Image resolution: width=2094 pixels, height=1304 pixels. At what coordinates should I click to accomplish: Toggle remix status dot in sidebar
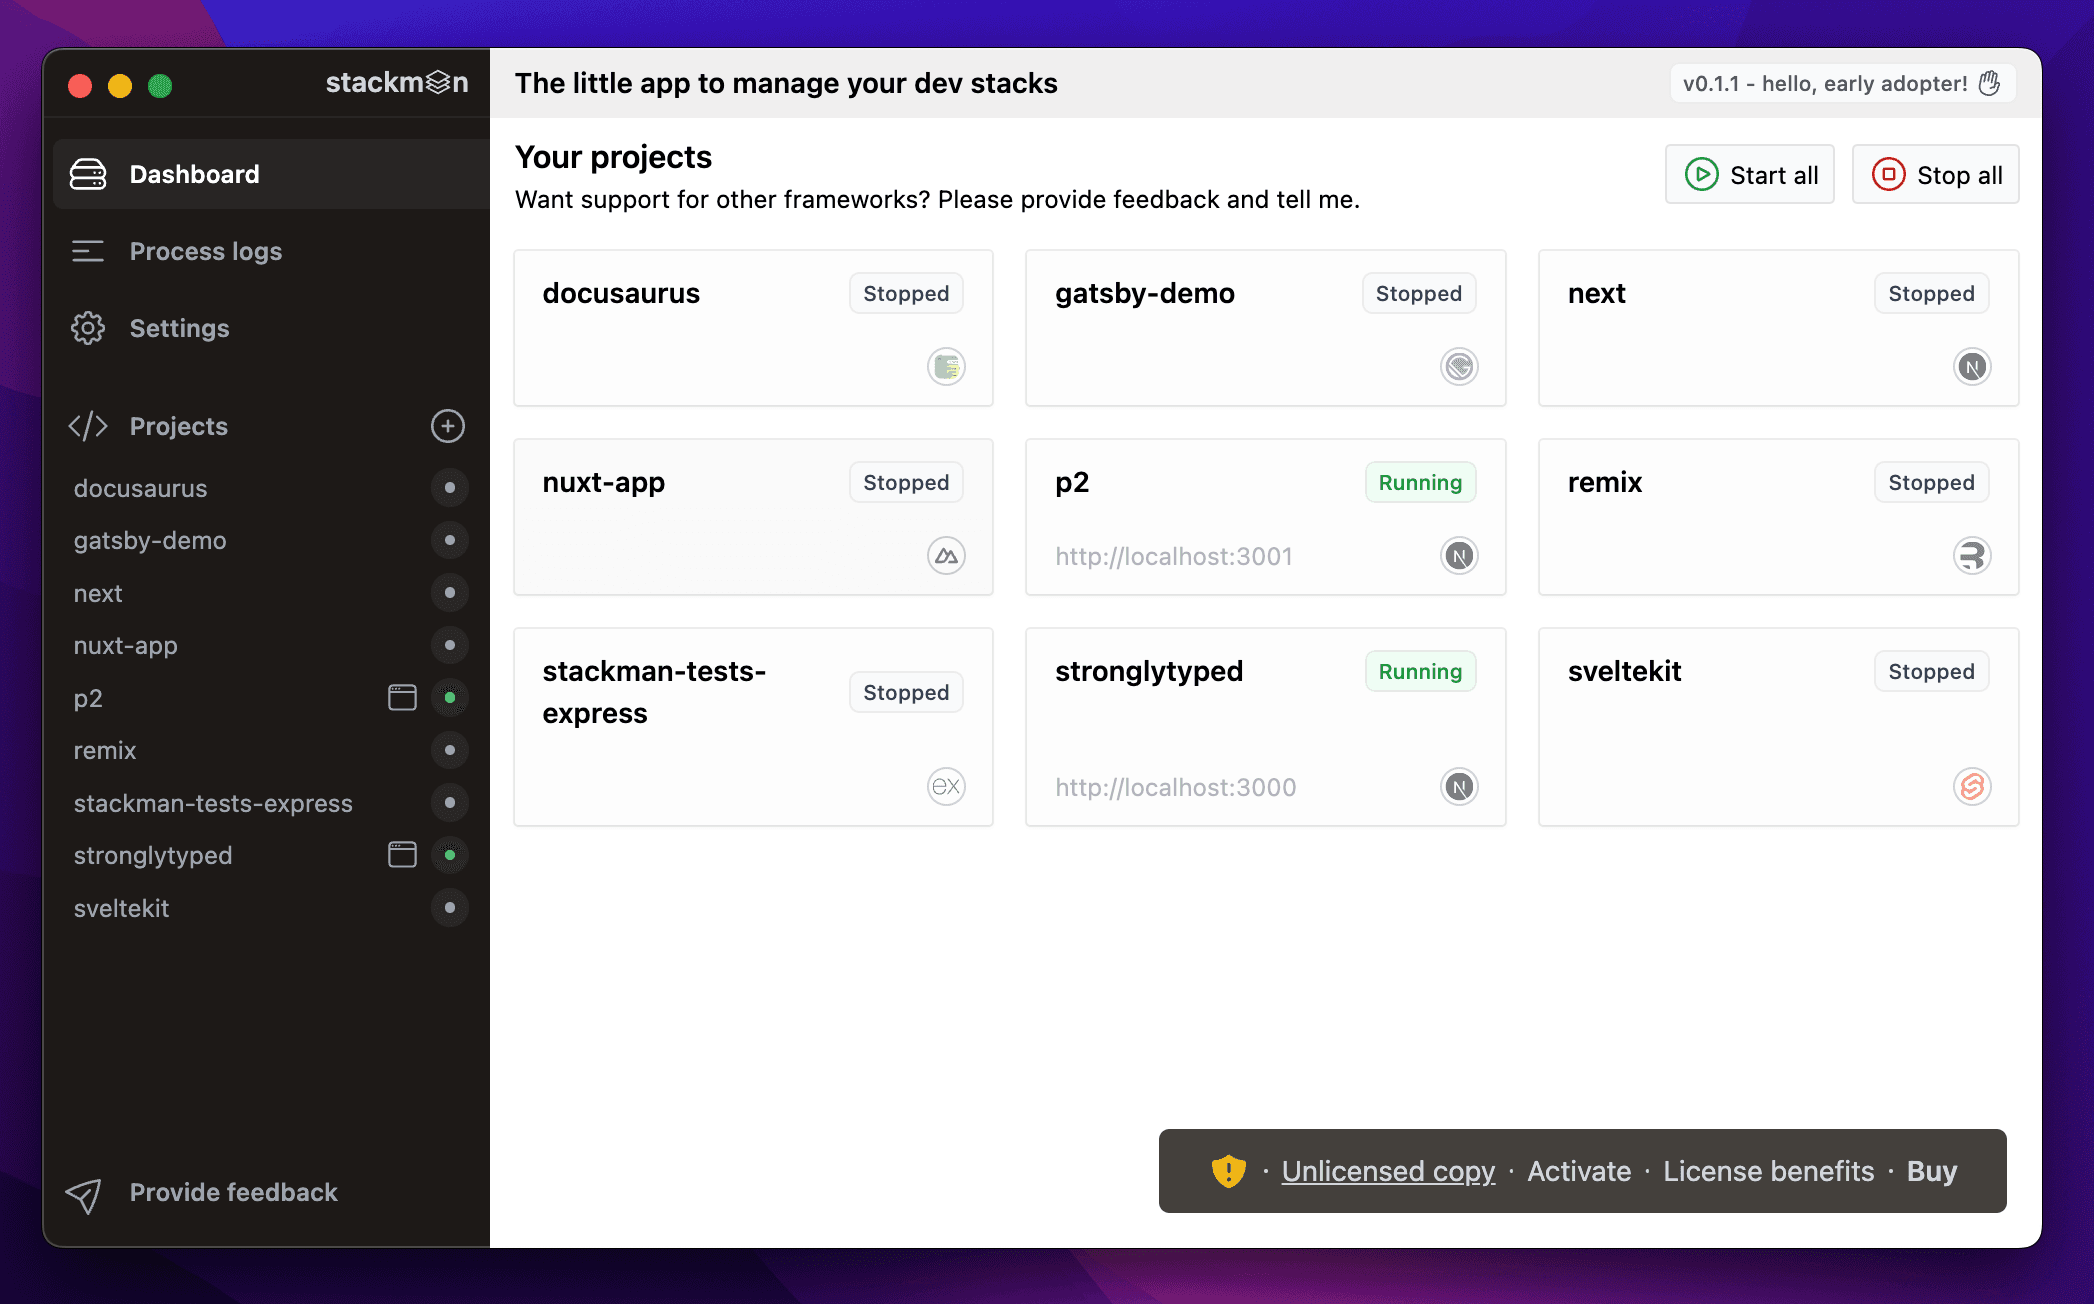[x=450, y=750]
